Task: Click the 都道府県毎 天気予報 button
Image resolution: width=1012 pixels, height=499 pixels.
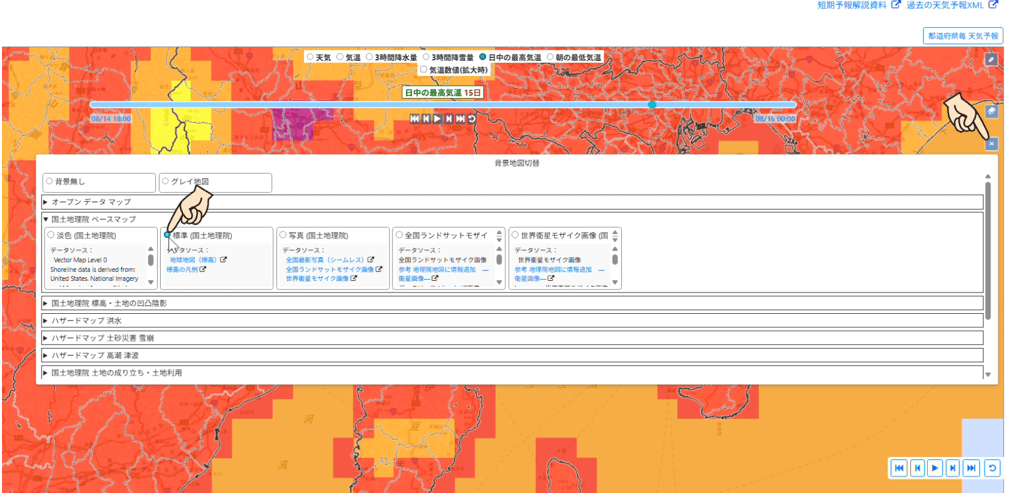Action: coord(962,35)
